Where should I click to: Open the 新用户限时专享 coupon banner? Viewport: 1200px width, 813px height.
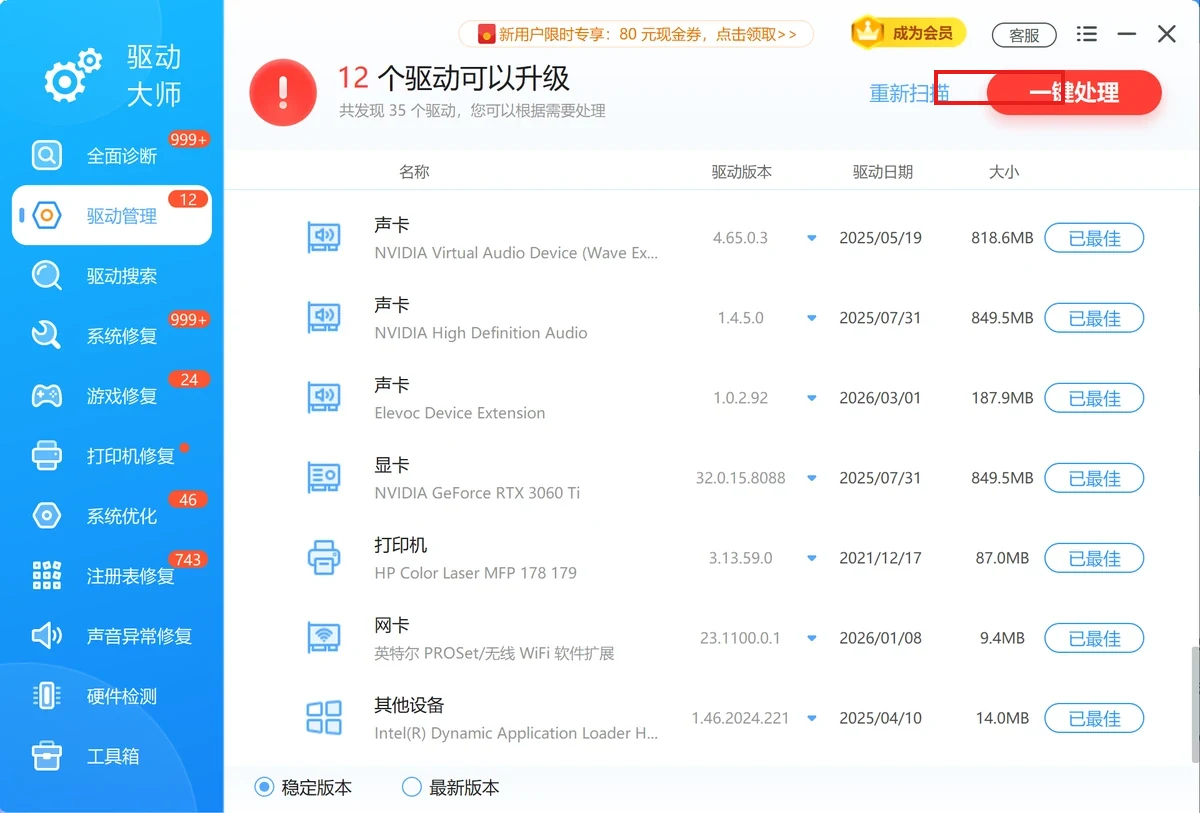636,34
